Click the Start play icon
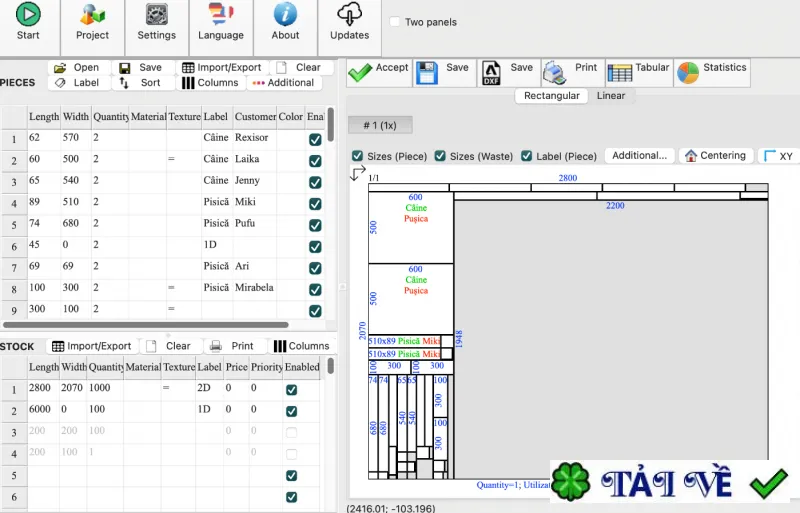800x513 pixels. [x=28, y=14]
